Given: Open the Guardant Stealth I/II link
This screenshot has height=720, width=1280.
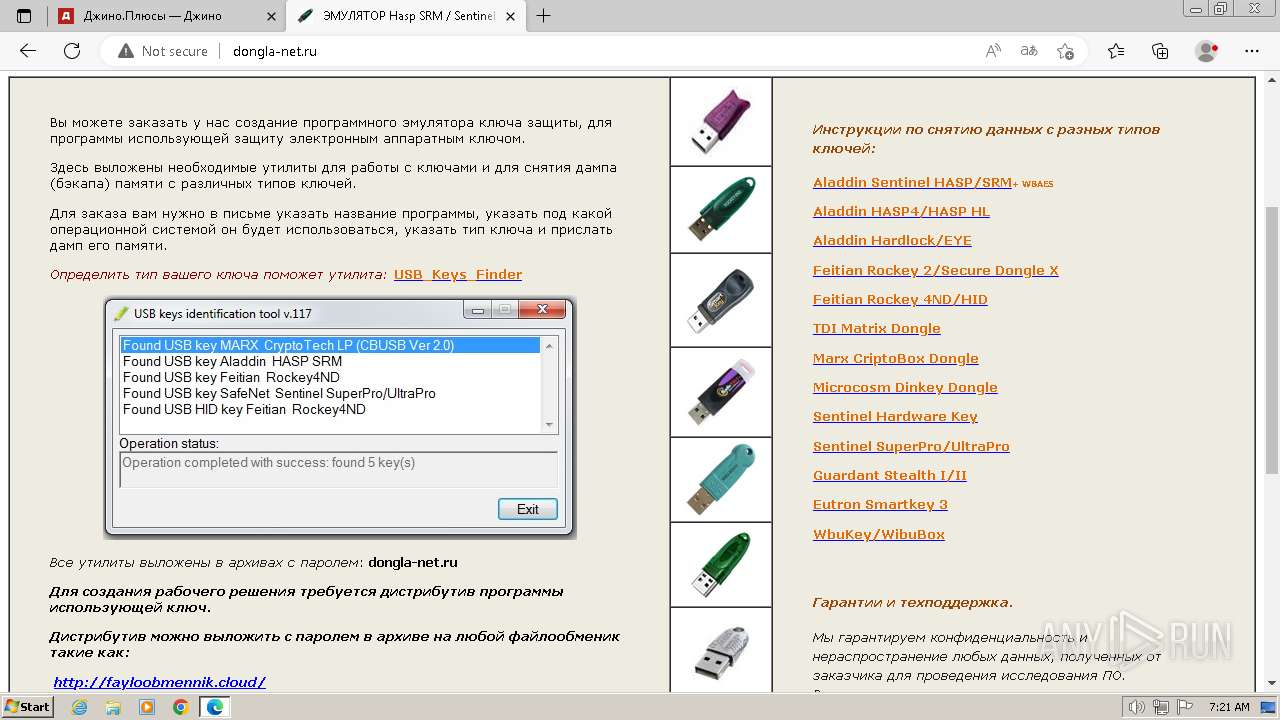Looking at the screenshot, I should 890,476.
